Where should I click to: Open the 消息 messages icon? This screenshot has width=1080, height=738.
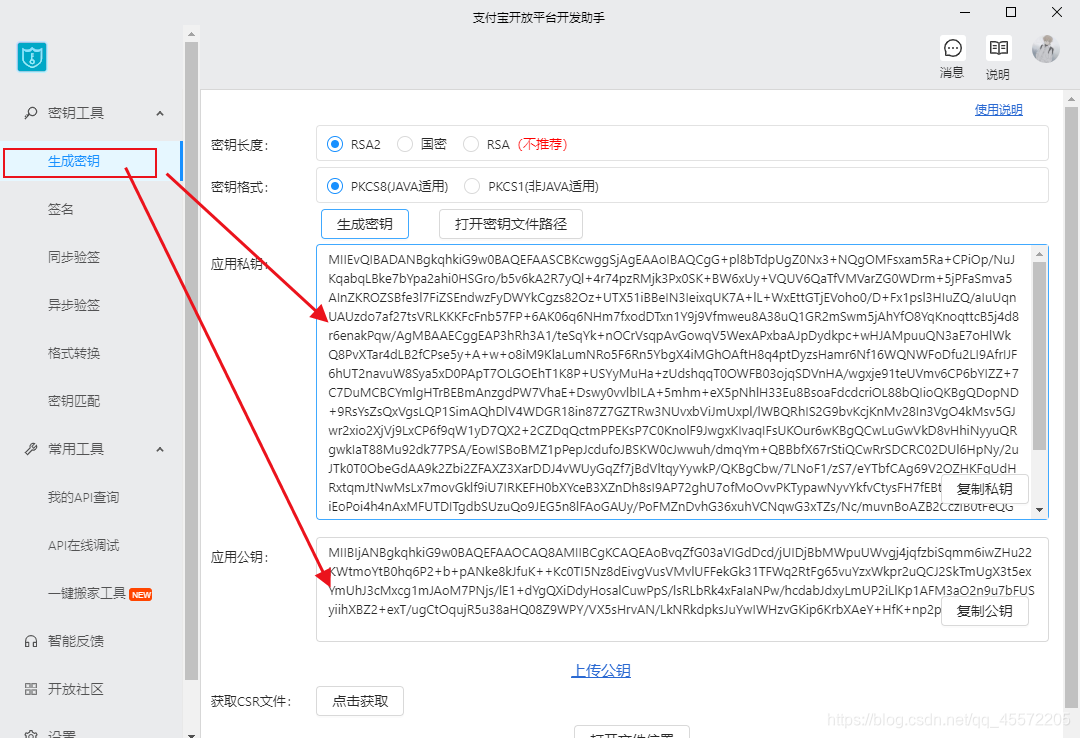(x=953, y=48)
